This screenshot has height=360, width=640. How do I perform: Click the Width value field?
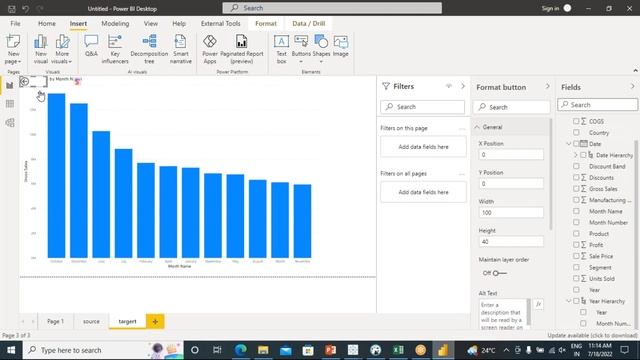click(511, 213)
